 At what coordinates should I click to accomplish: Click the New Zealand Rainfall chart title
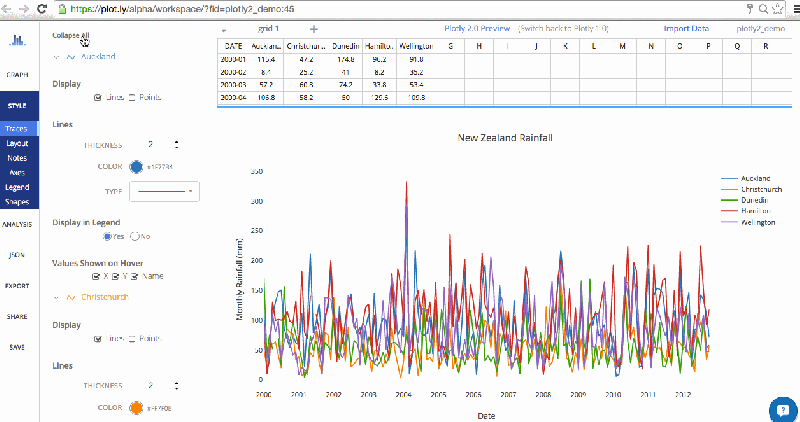tap(505, 137)
